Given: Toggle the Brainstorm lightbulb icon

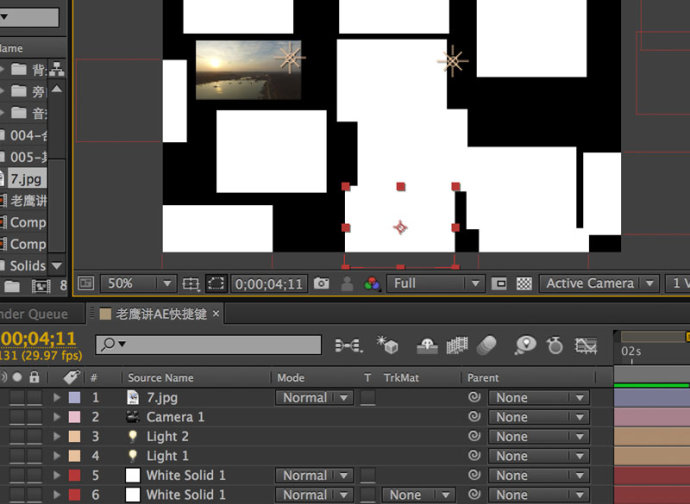Looking at the screenshot, I should point(525,345).
